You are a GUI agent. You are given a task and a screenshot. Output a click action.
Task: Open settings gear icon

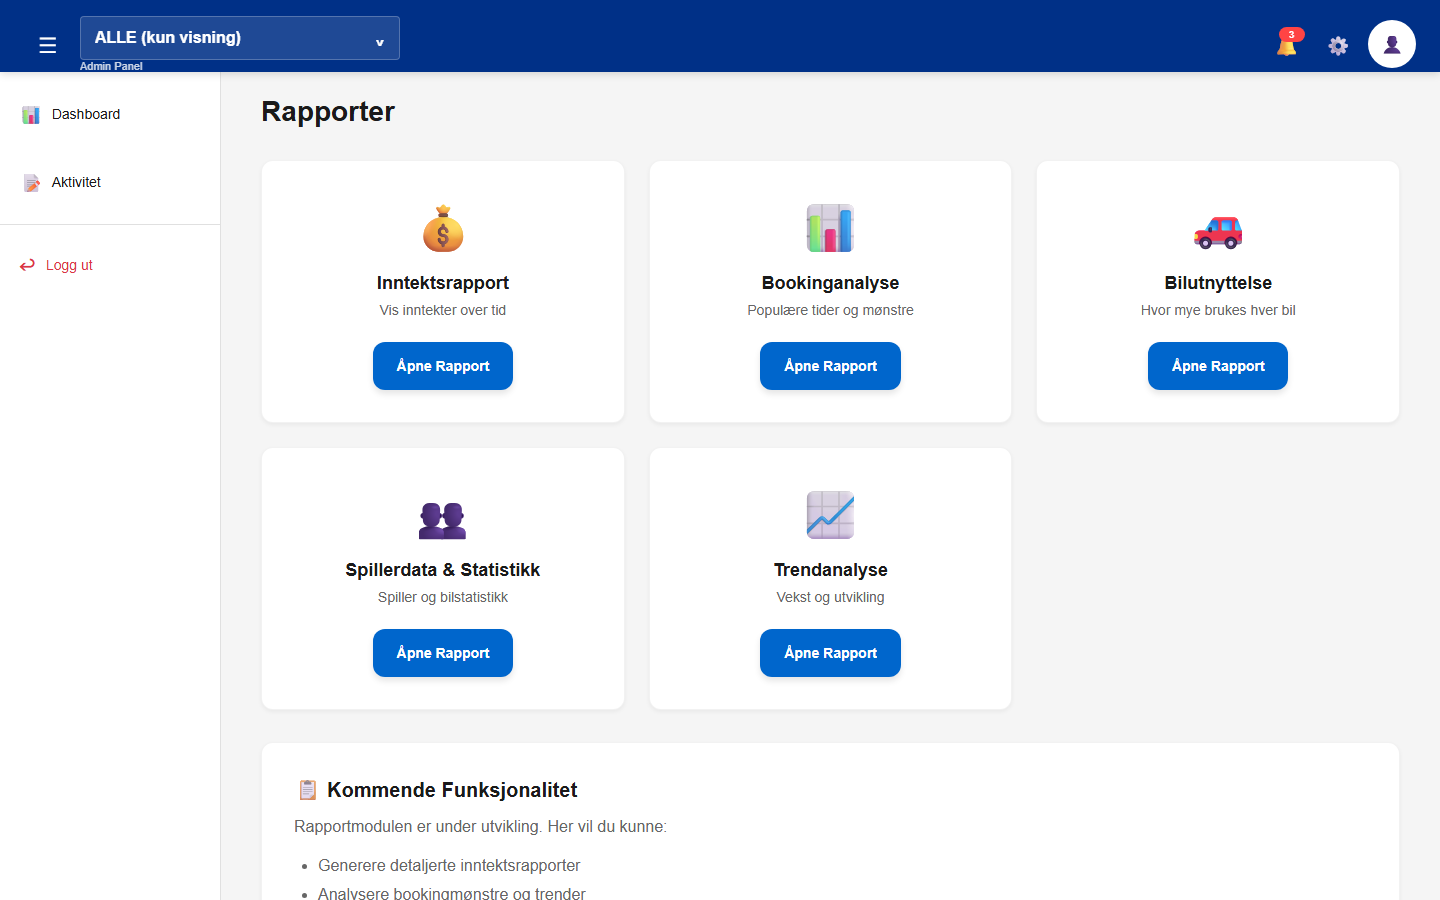[1338, 45]
